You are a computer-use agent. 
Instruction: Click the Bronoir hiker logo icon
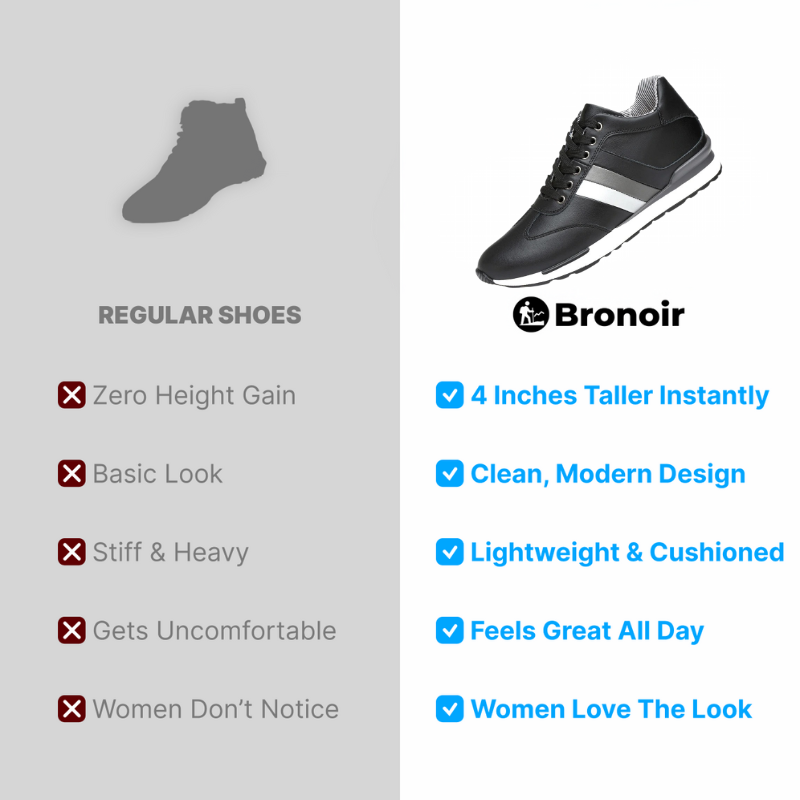pyautogui.click(x=531, y=314)
